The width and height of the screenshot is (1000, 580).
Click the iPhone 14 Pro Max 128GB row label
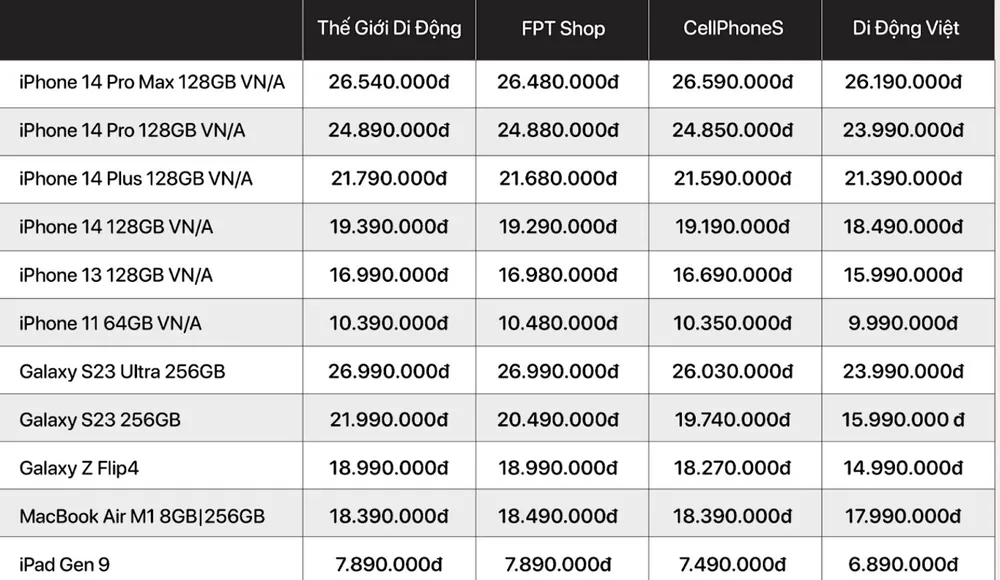(152, 82)
